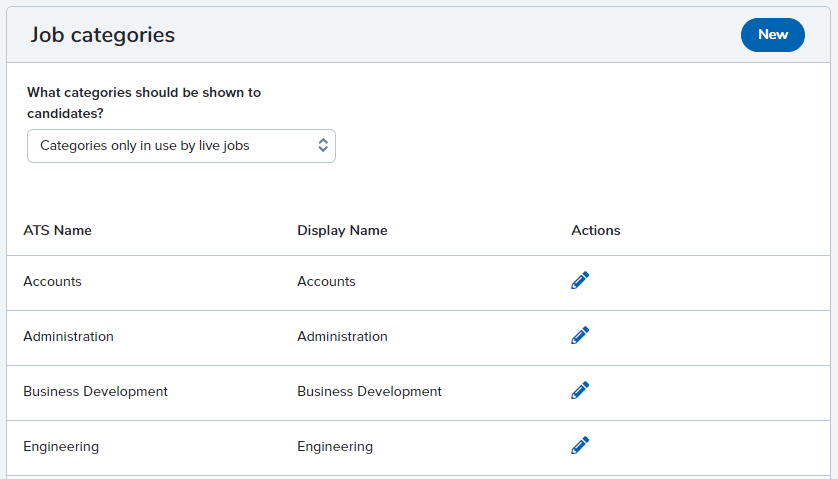The width and height of the screenshot is (838, 479).
Task: Click the Job categories heading
Action: 103,35
